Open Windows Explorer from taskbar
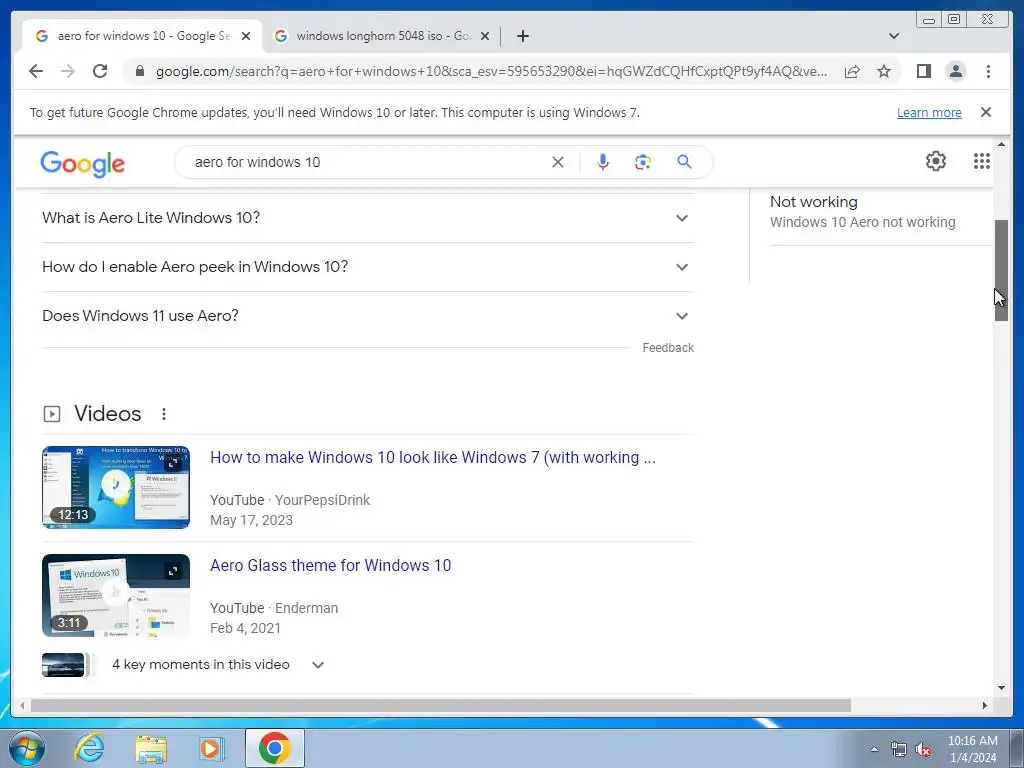Image resolution: width=1024 pixels, height=768 pixels. click(x=151, y=748)
